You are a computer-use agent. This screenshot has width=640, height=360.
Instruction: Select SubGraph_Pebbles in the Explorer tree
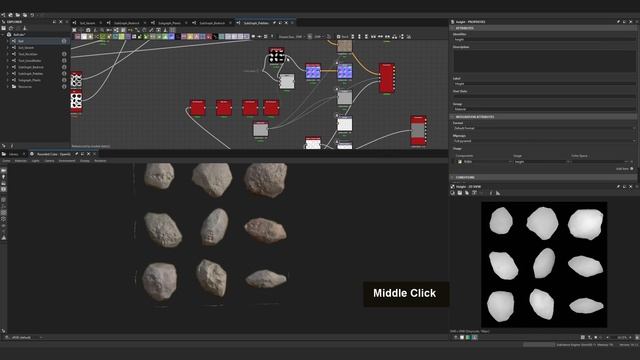(x=31, y=73)
